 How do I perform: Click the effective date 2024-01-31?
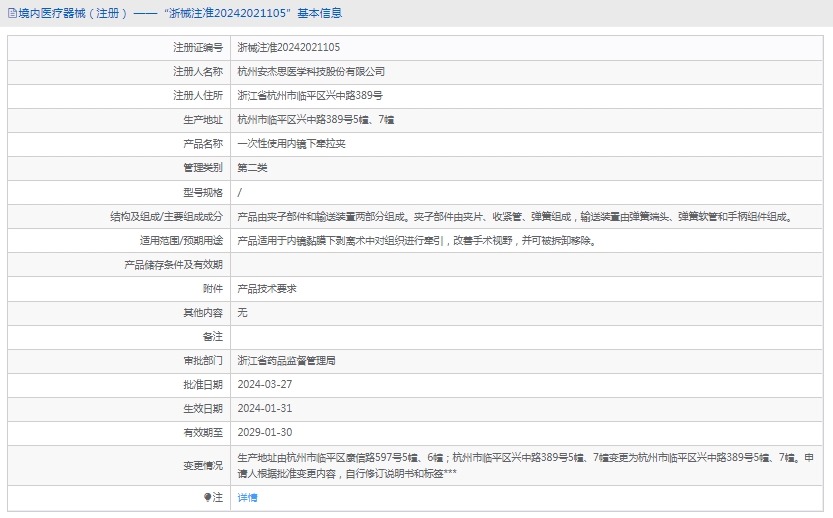tap(265, 408)
